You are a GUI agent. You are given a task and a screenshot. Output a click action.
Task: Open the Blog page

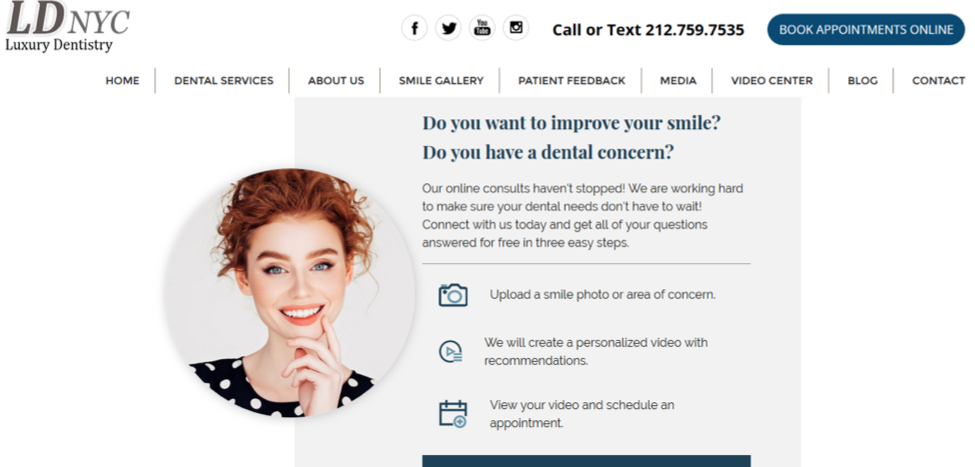click(862, 81)
